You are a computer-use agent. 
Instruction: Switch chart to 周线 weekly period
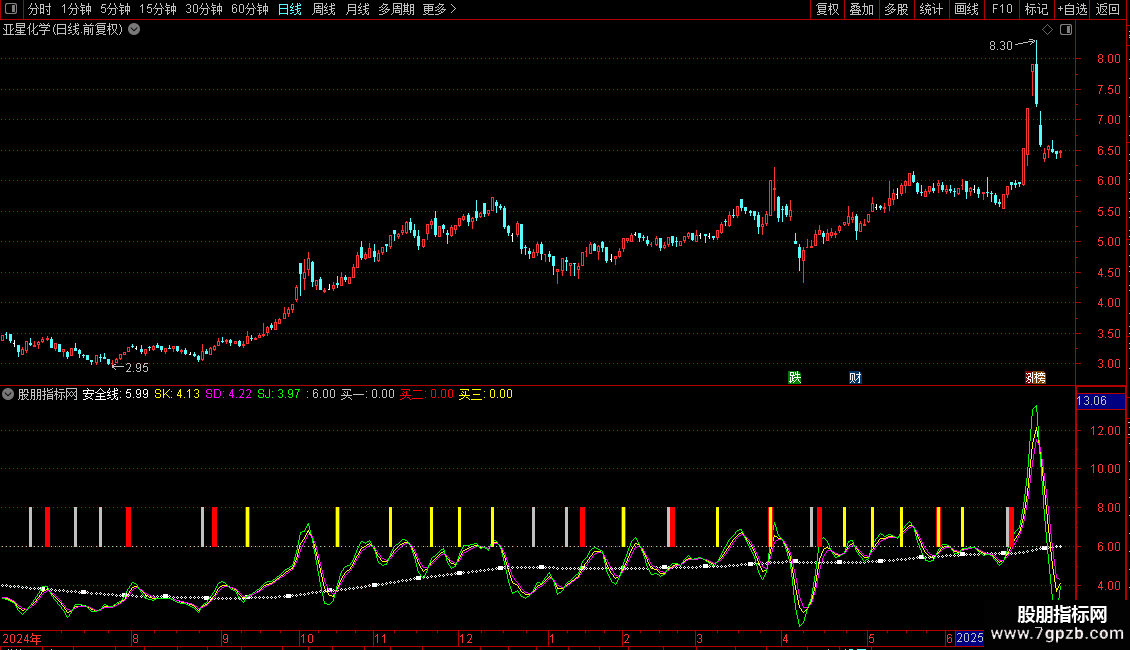324,9
